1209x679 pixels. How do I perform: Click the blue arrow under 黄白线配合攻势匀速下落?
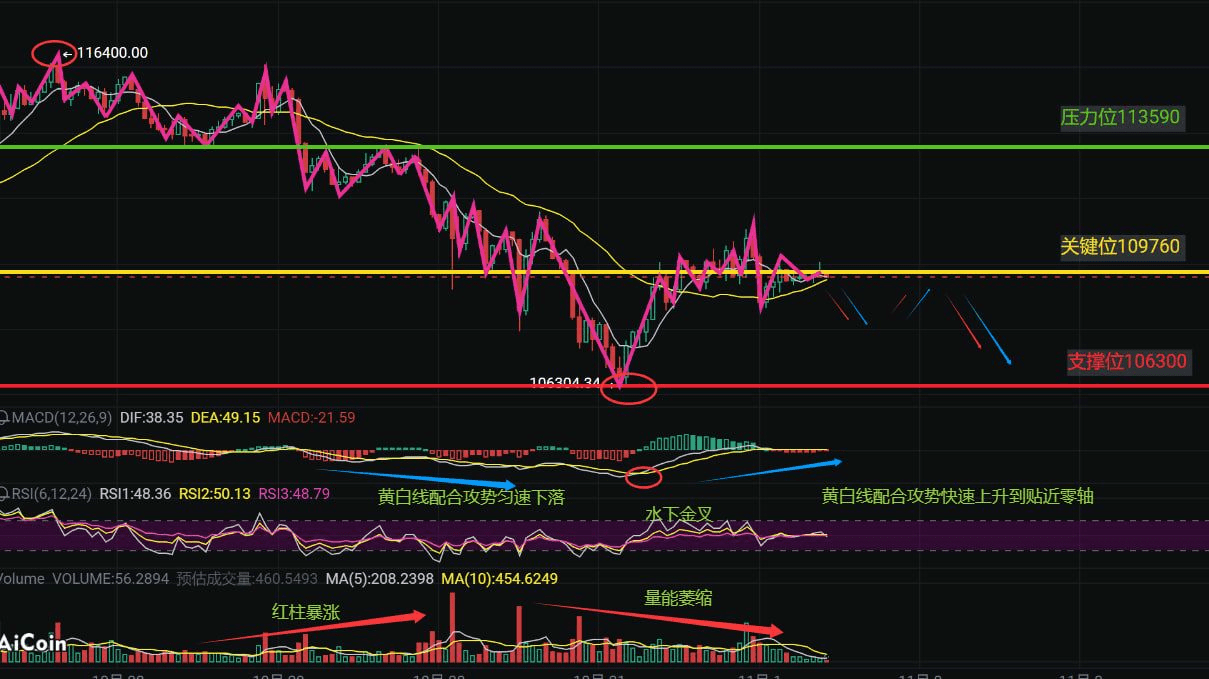418,478
